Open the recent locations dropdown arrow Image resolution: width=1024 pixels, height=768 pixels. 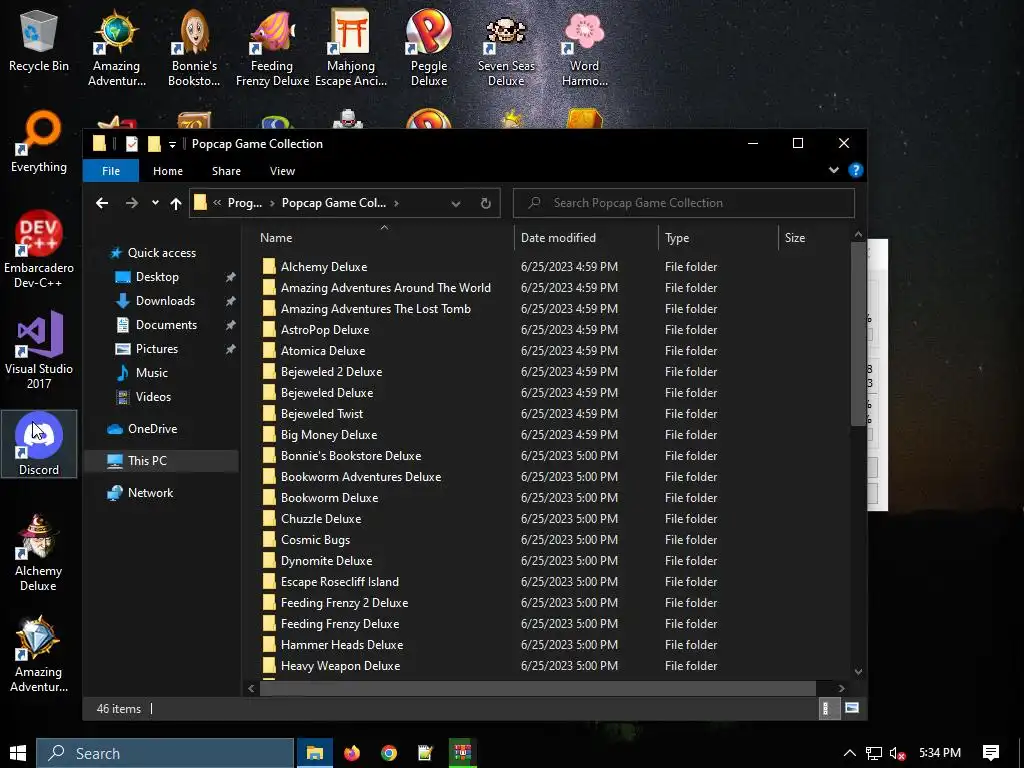coord(155,203)
